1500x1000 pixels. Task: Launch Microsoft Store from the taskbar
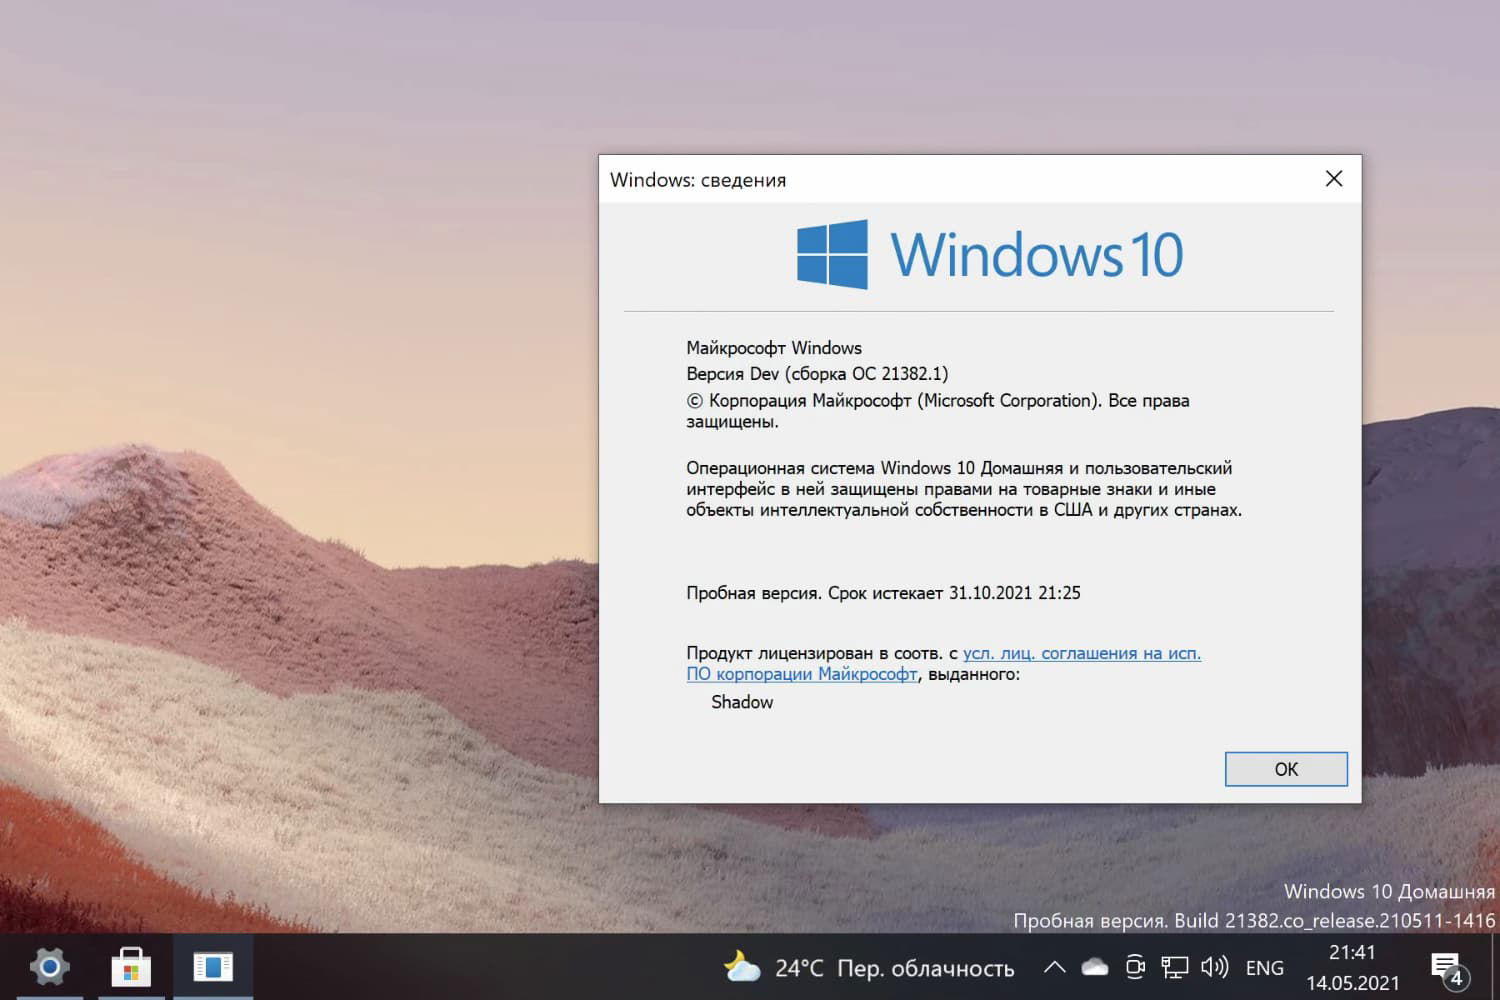pos(131,966)
